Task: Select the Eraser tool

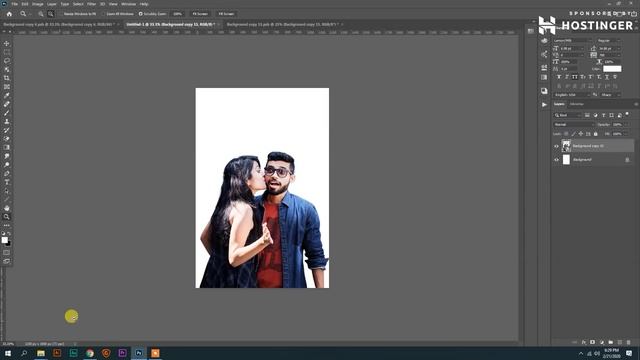Action: point(7,139)
